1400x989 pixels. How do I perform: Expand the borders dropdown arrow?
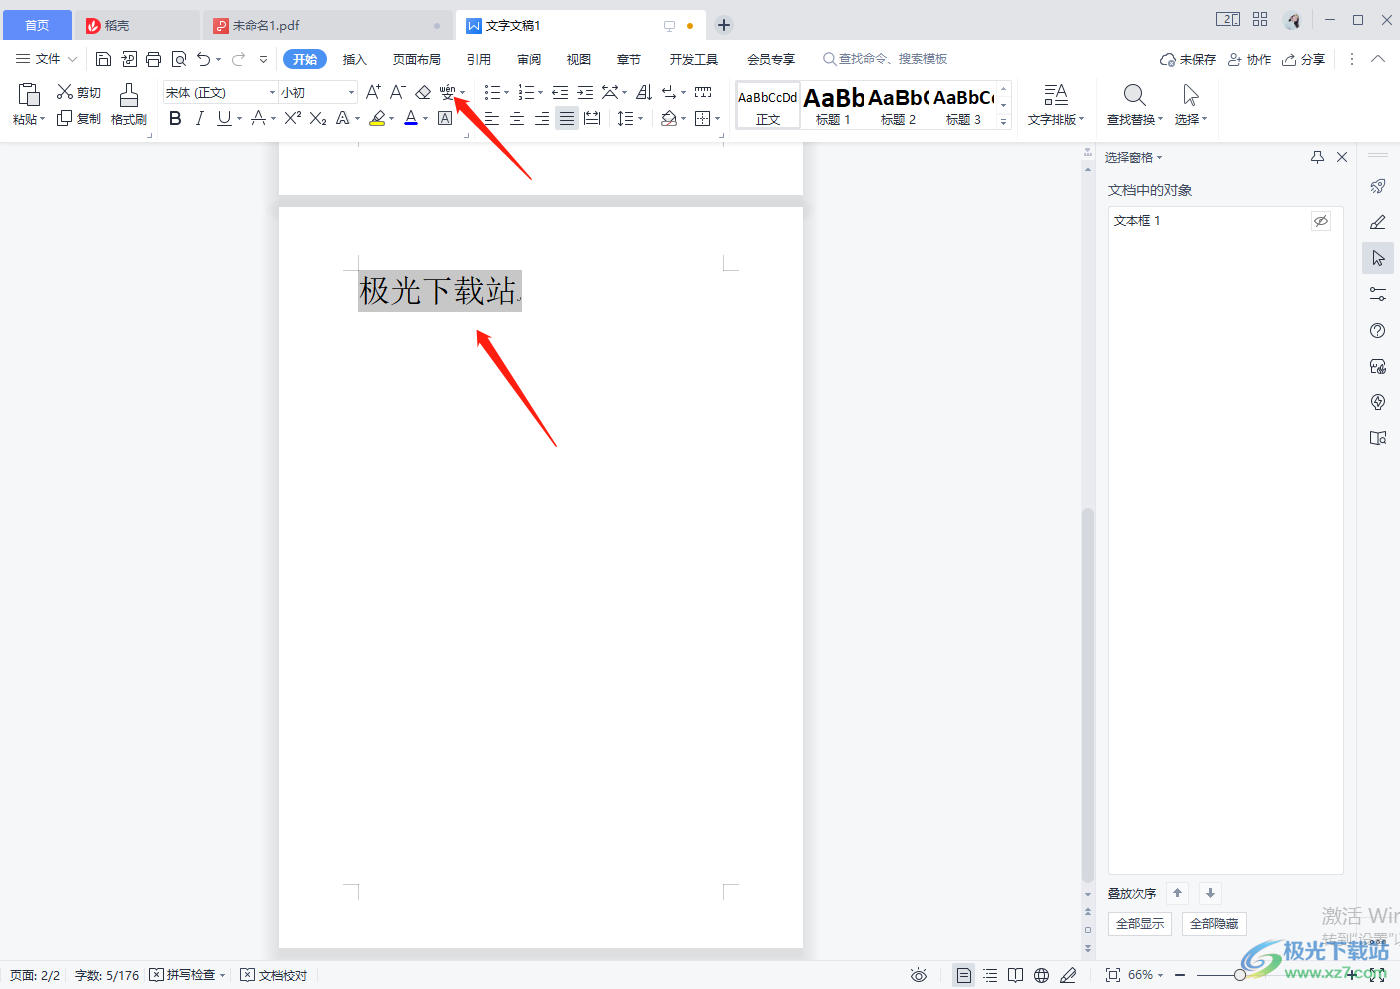point(717,119)
